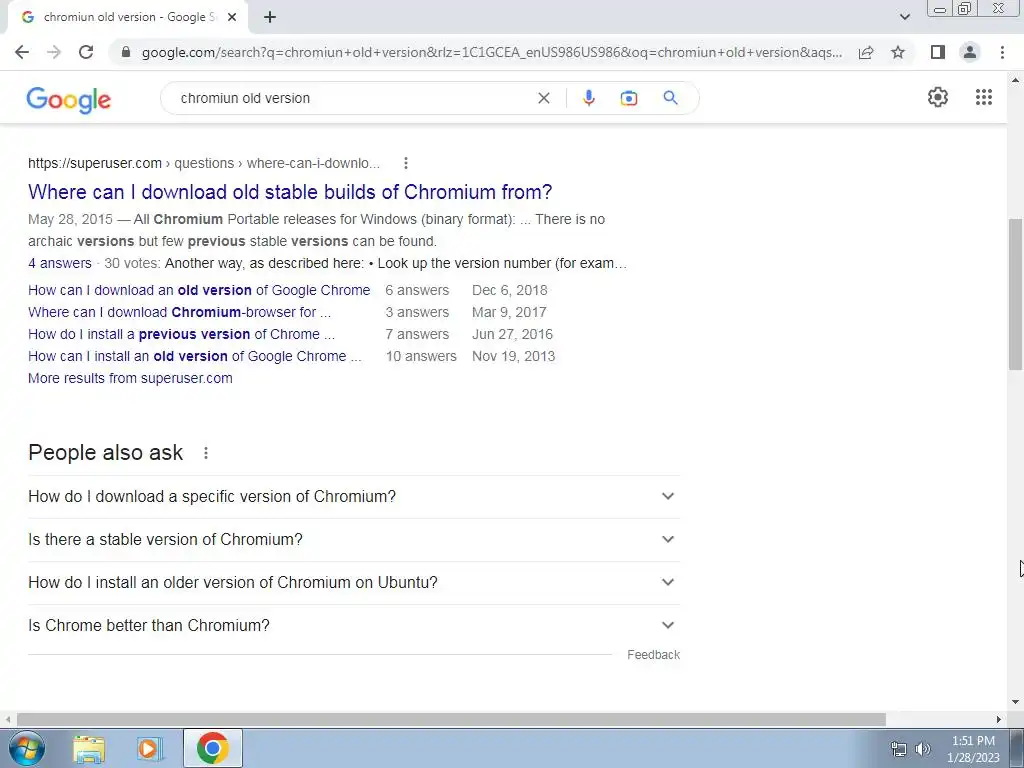The image size is (1024, 768).
Task: Open People also ask three-dot options
Action: click(206, 453)
